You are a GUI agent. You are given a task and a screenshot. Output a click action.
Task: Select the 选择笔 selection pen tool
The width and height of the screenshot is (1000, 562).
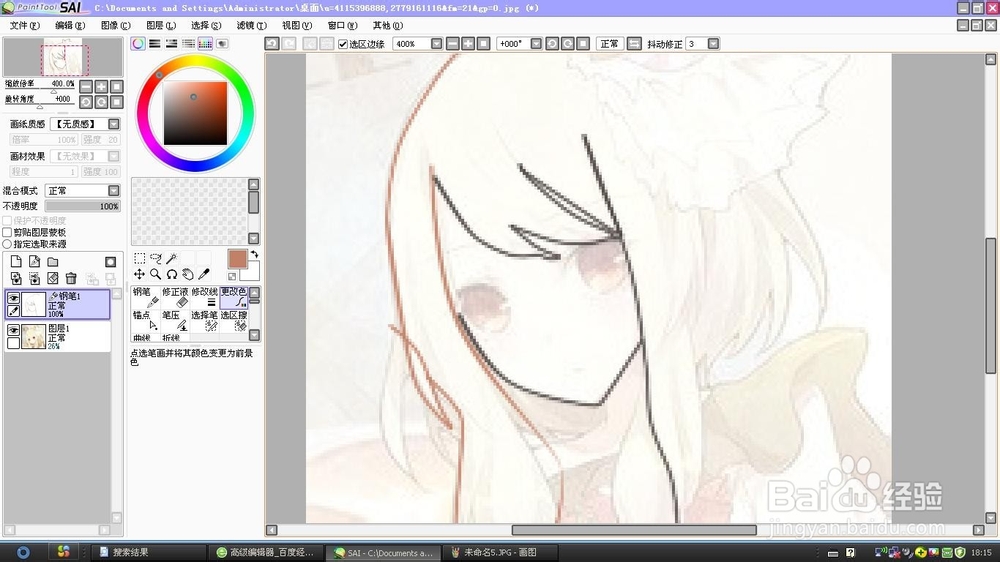[204, 321]
